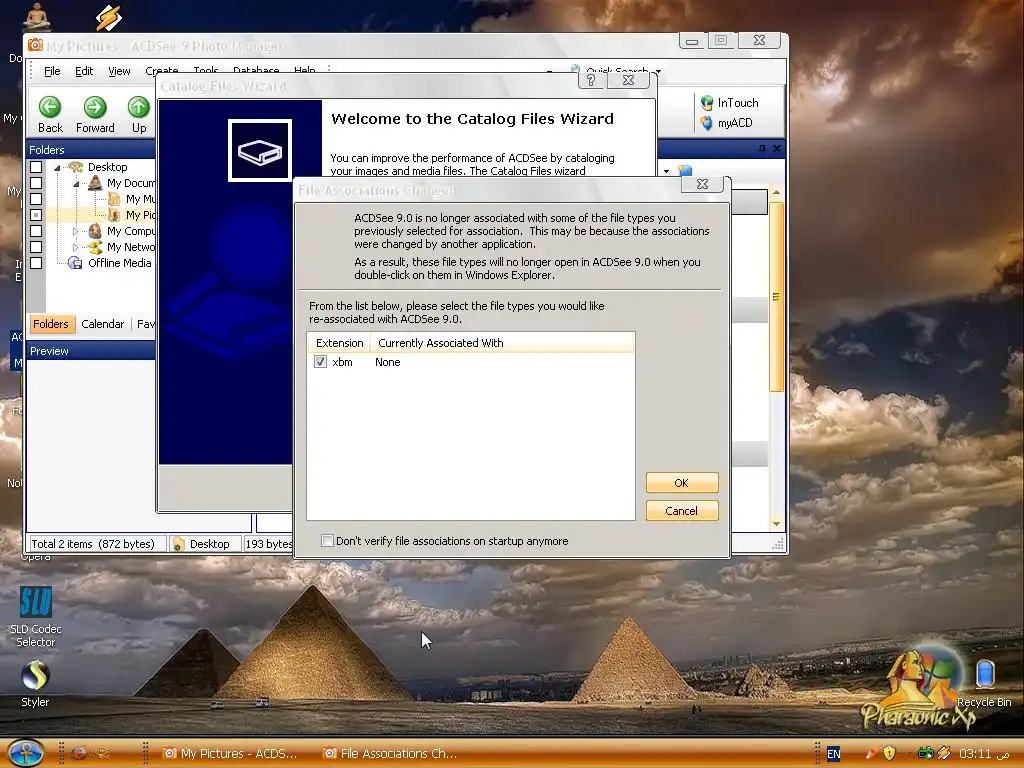Click the taskbar clock showing 03:11
1024x768 pixels.
pos(985,754)
